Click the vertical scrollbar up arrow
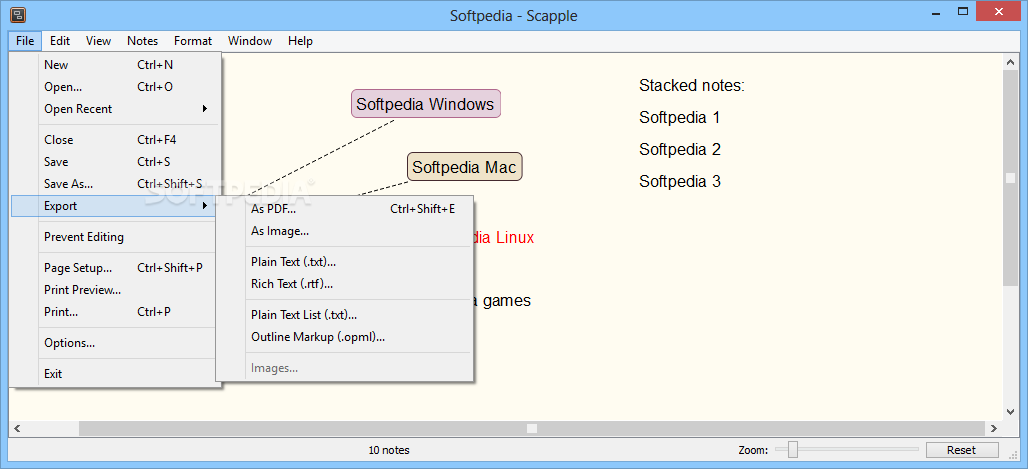Viewport: 1028px width, 469px height. tap(1010, 62)
